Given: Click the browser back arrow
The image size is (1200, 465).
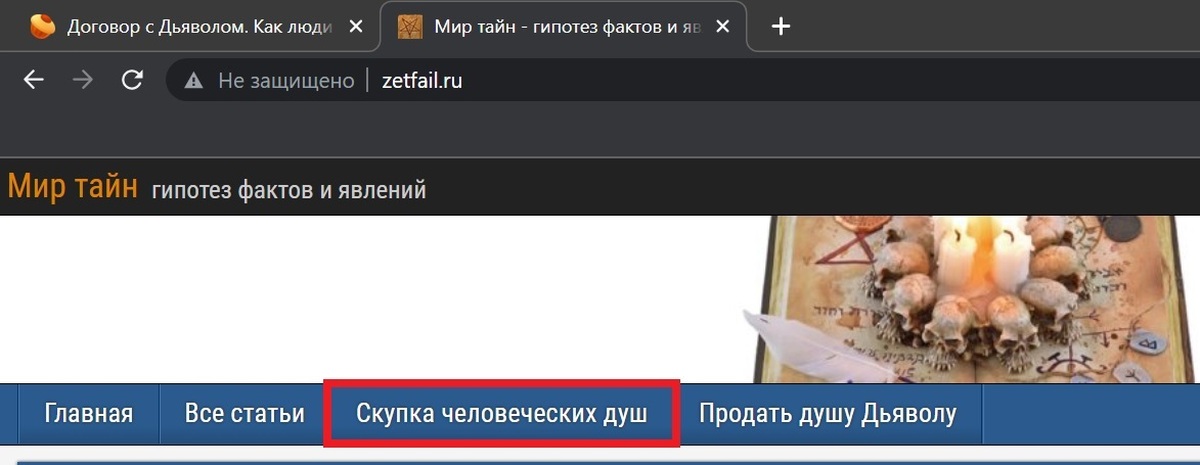Looking at the screenshot, I should point(34,81).
